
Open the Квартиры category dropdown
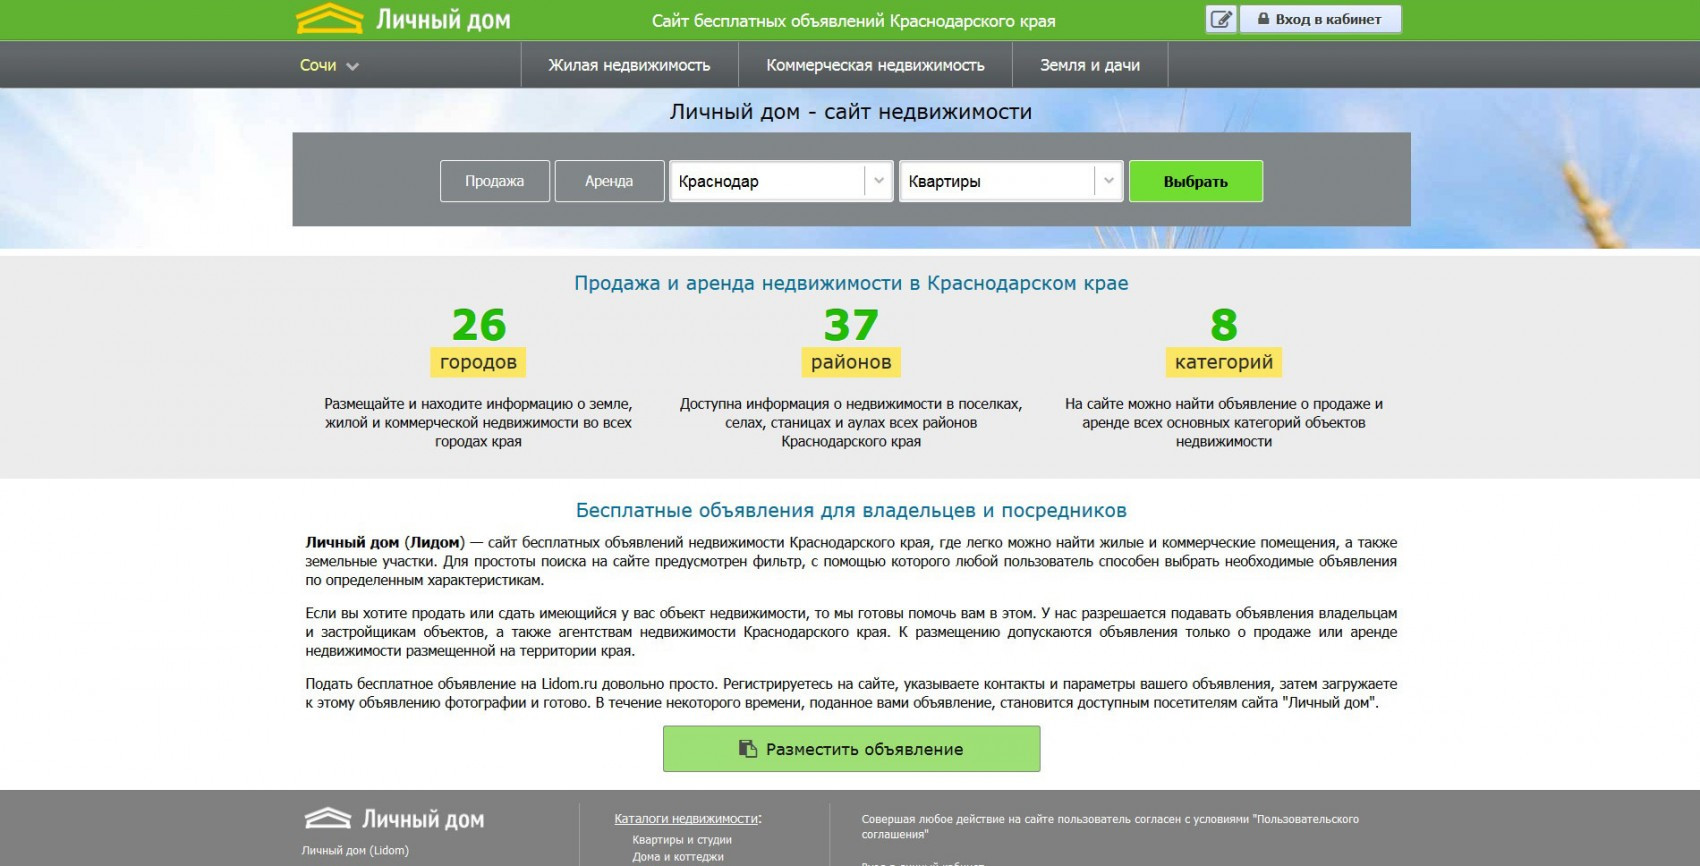tap(1010, 181)
